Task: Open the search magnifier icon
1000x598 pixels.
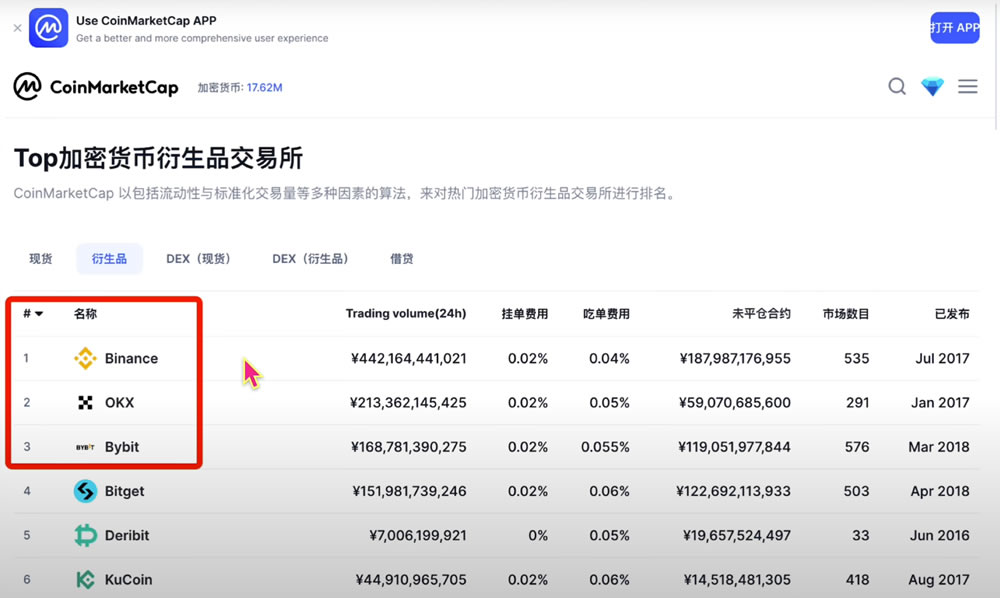Action: [x=897, y=87]
